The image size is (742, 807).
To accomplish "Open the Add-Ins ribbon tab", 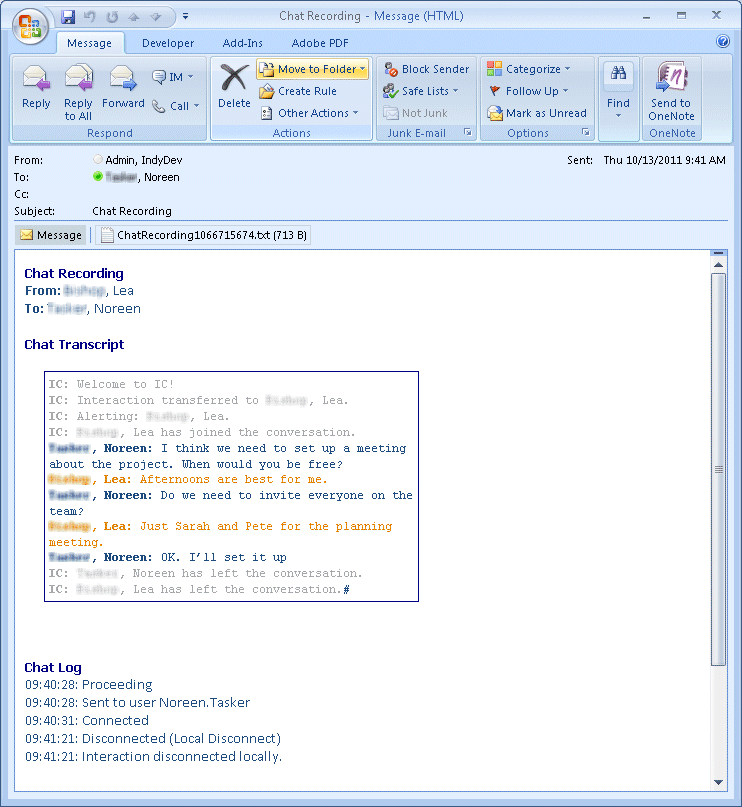I will 242,43.
